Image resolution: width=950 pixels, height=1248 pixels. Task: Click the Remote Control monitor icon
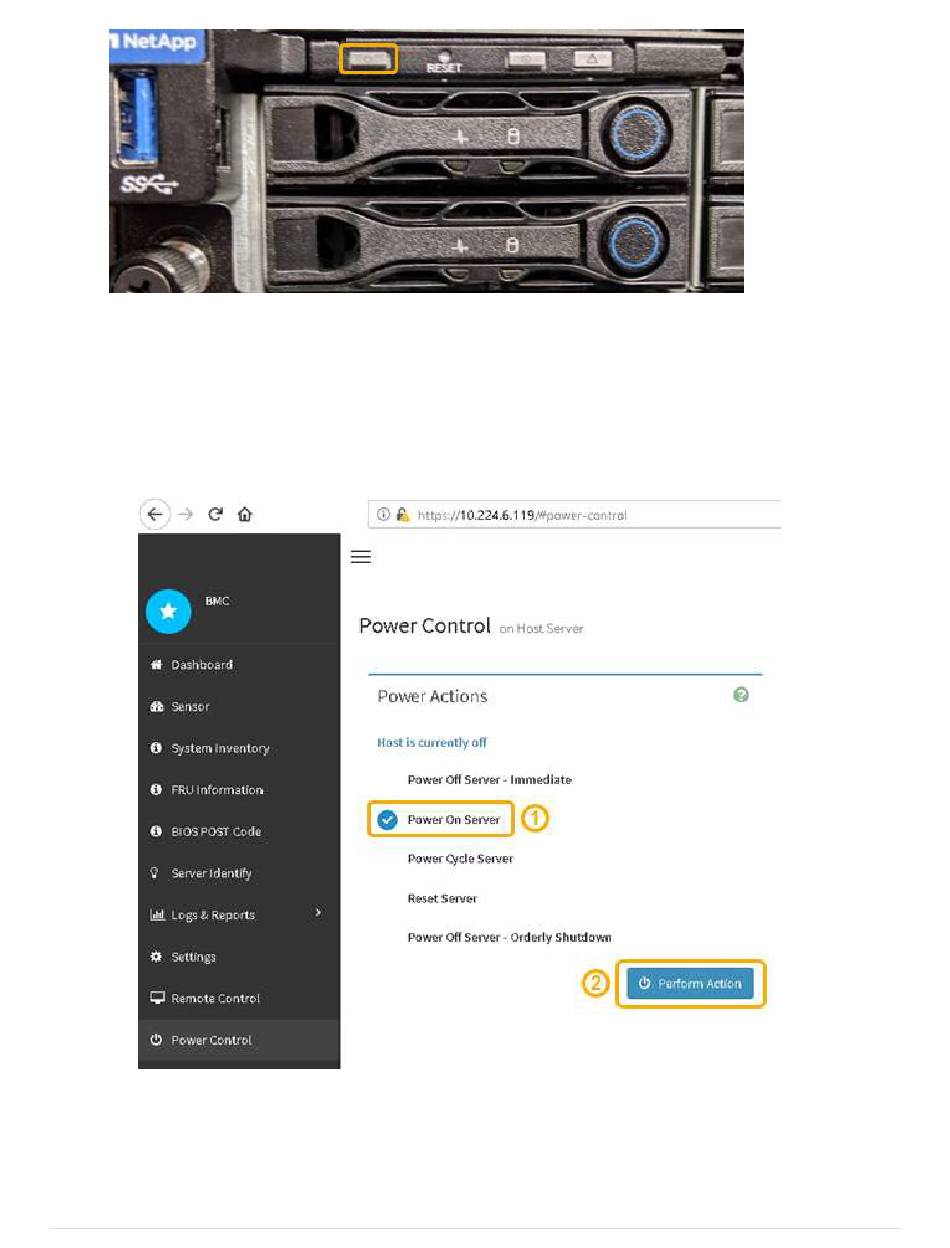click(x=157, y=999)
